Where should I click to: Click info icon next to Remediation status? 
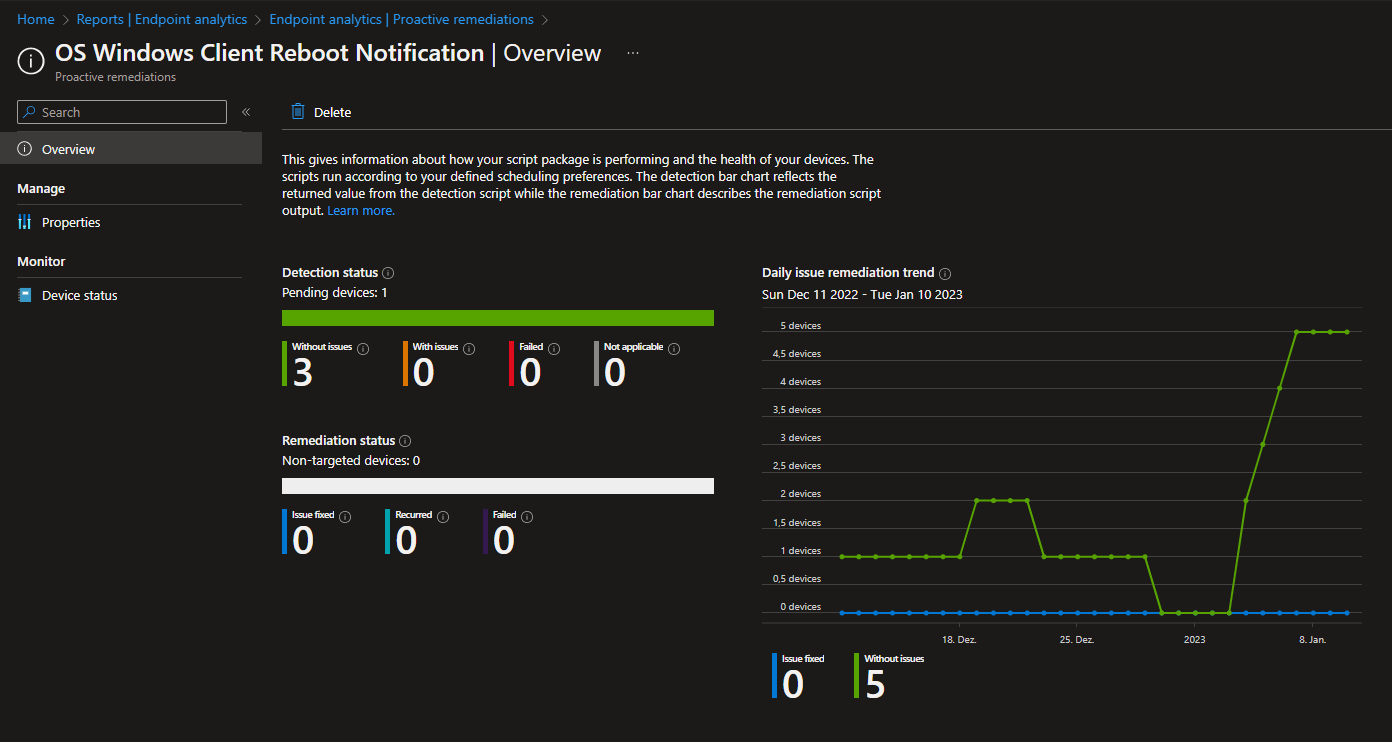click(x=404, y=441)
